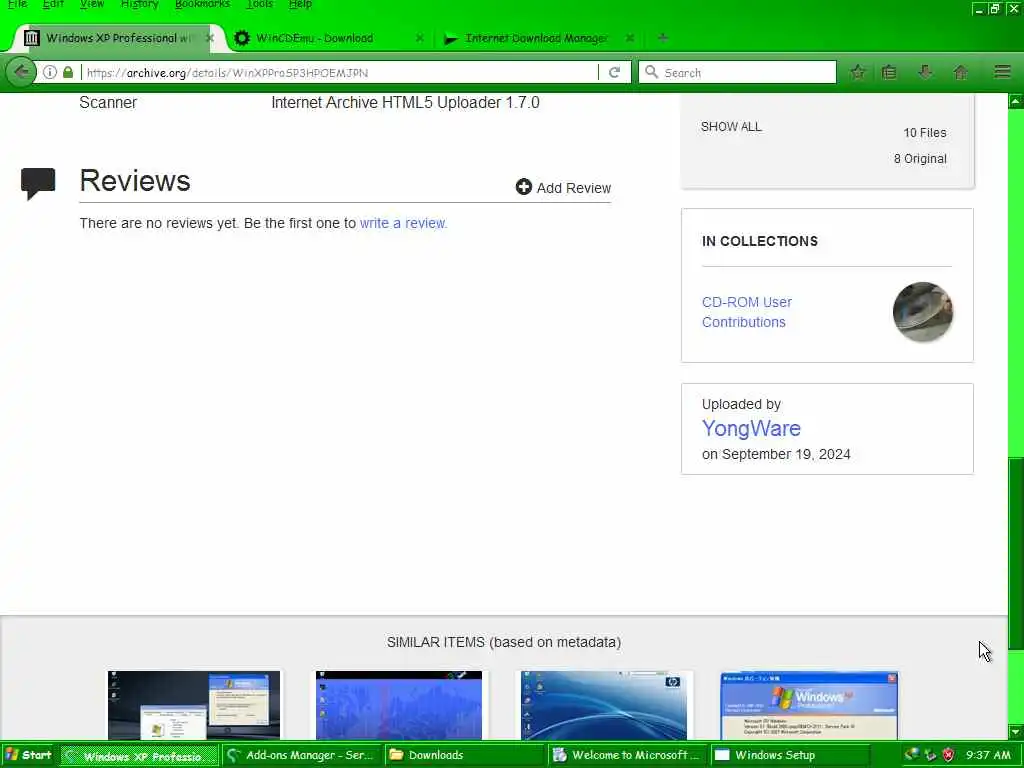
Task: Open the YongWare uploader profile link
Action: coord(751,428)
